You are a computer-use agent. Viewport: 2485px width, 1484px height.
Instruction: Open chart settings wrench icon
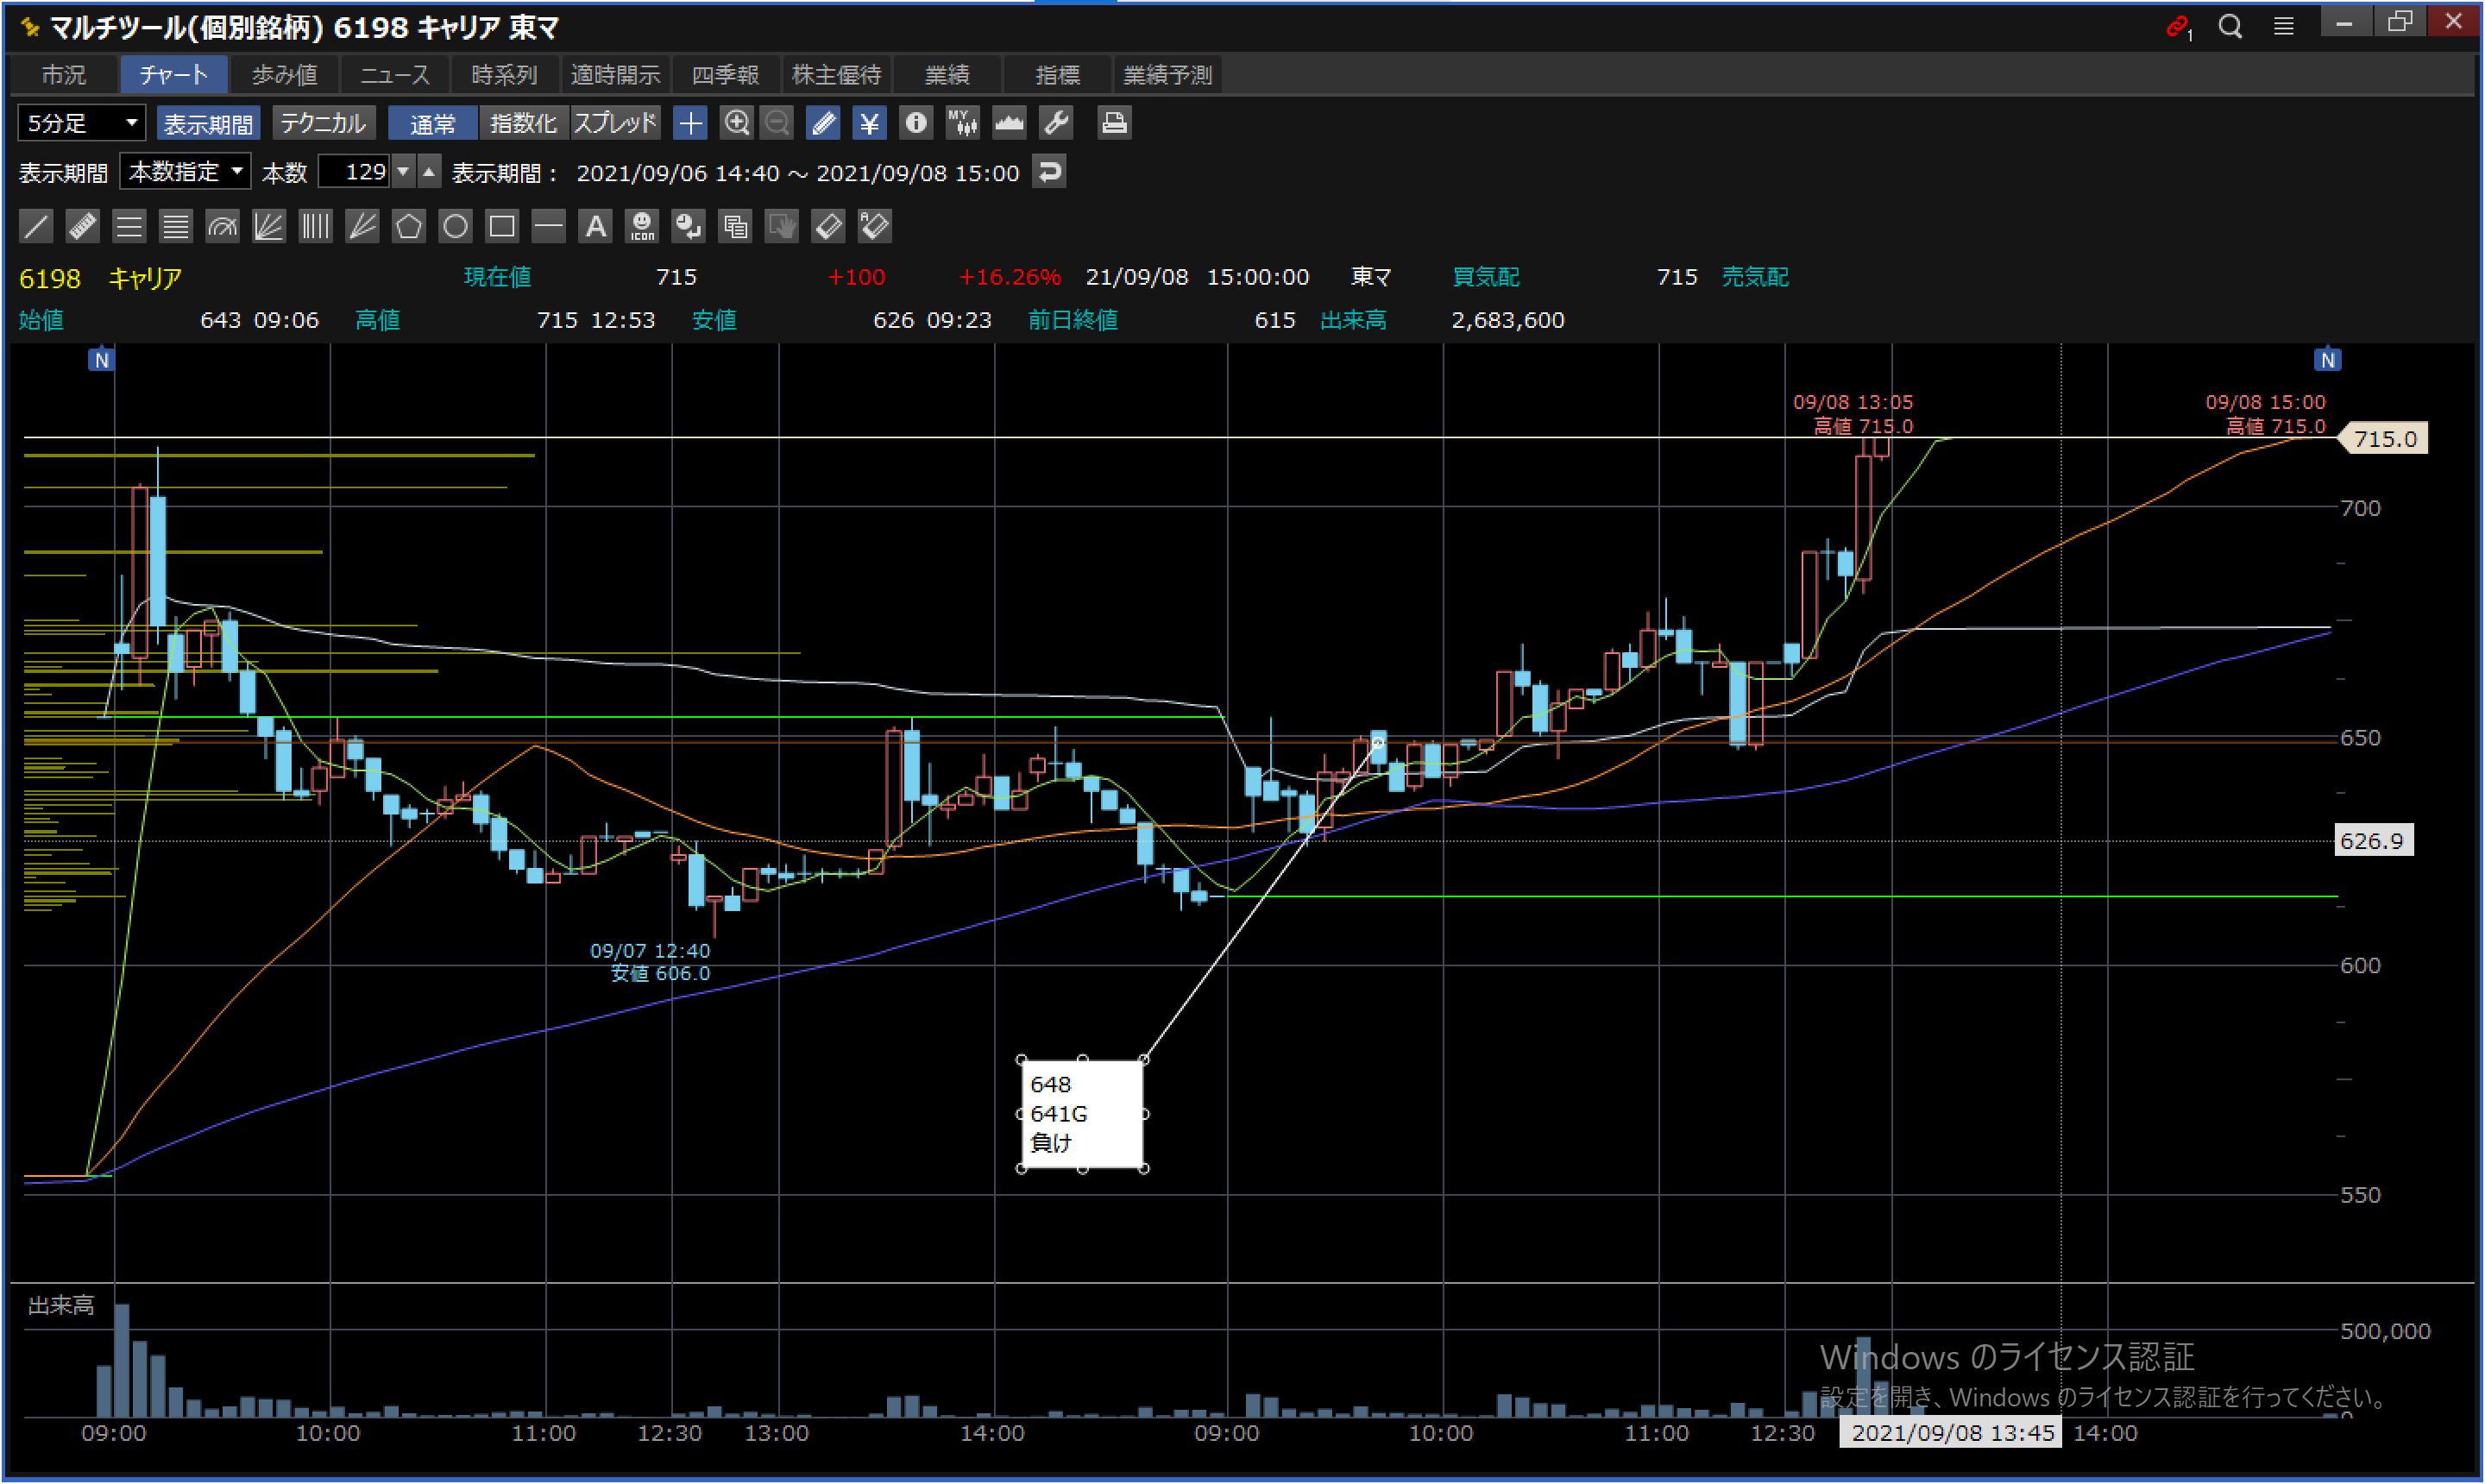(x=1056, y=123)
